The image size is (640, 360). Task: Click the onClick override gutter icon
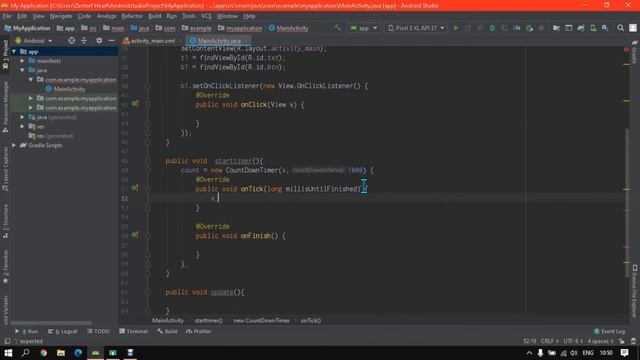coord(135,104)
